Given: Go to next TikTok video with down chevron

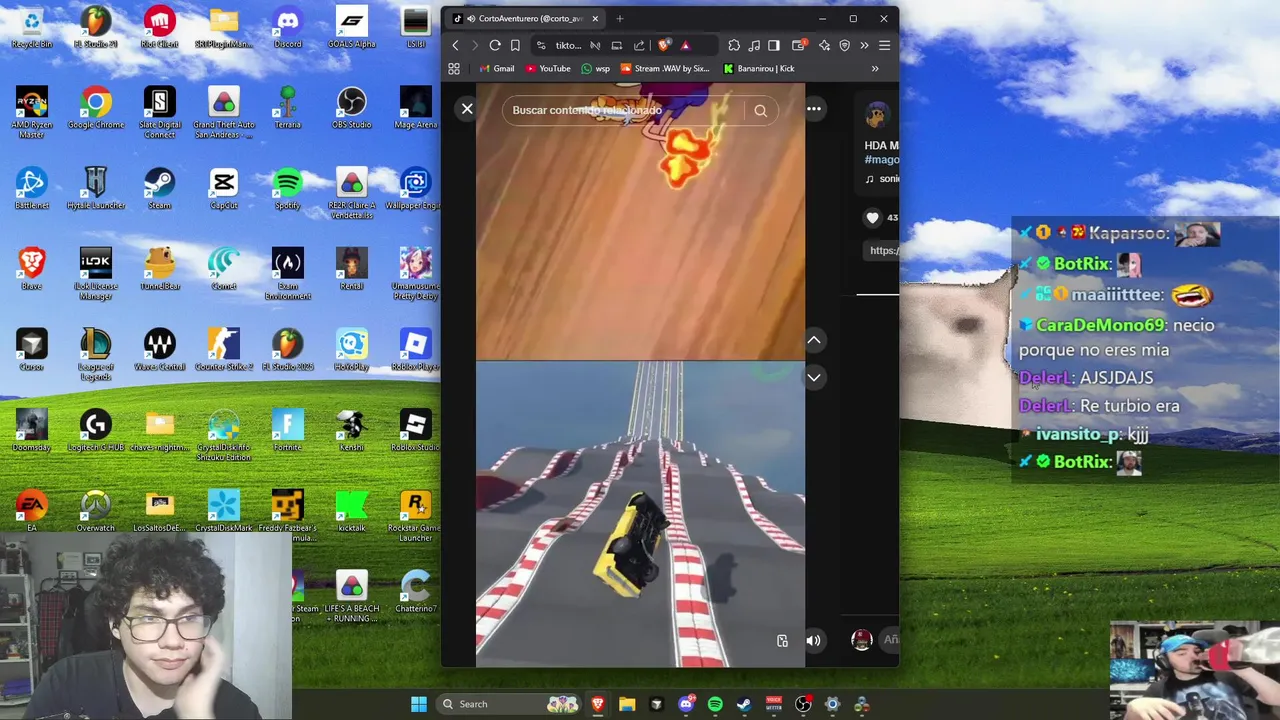Looking at the screenshot, I should pyautogui.click(x=814, y=377).
